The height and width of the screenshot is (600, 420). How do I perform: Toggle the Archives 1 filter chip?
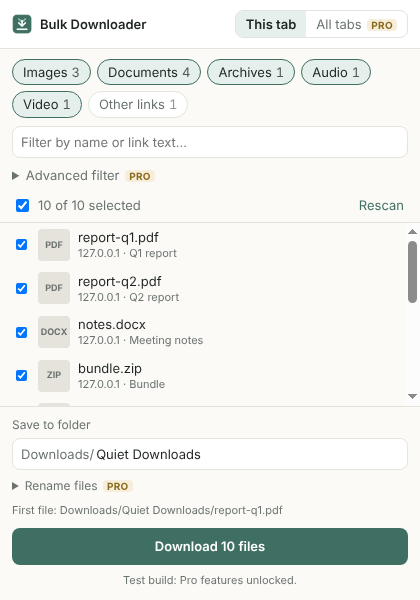(x=251, y=72)
